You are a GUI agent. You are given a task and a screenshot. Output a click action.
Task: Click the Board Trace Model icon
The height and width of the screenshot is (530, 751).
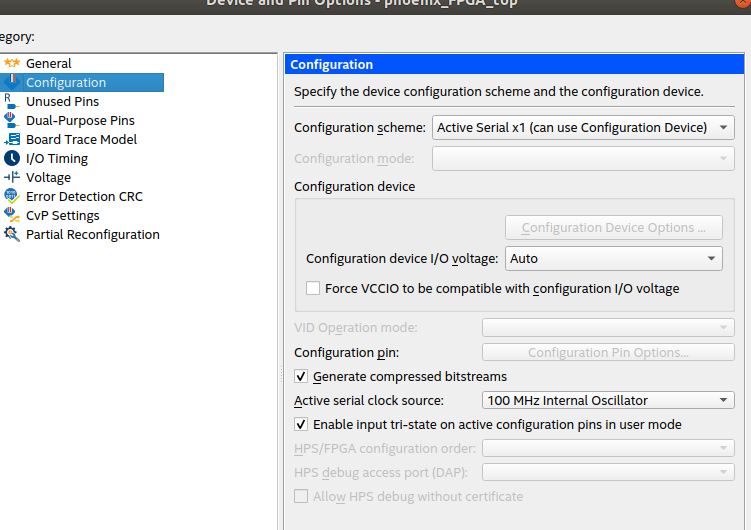[x=12, y=139]
